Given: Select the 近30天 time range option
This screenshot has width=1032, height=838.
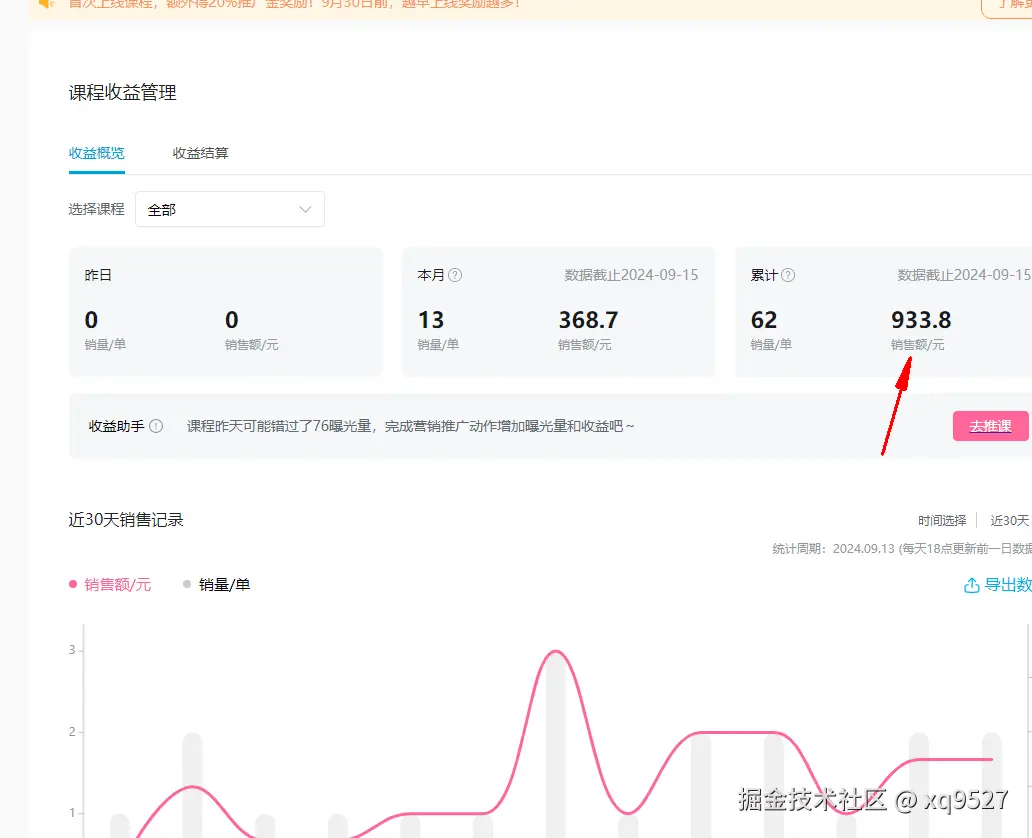Looking at the screenshot, I should [1010, 521].
